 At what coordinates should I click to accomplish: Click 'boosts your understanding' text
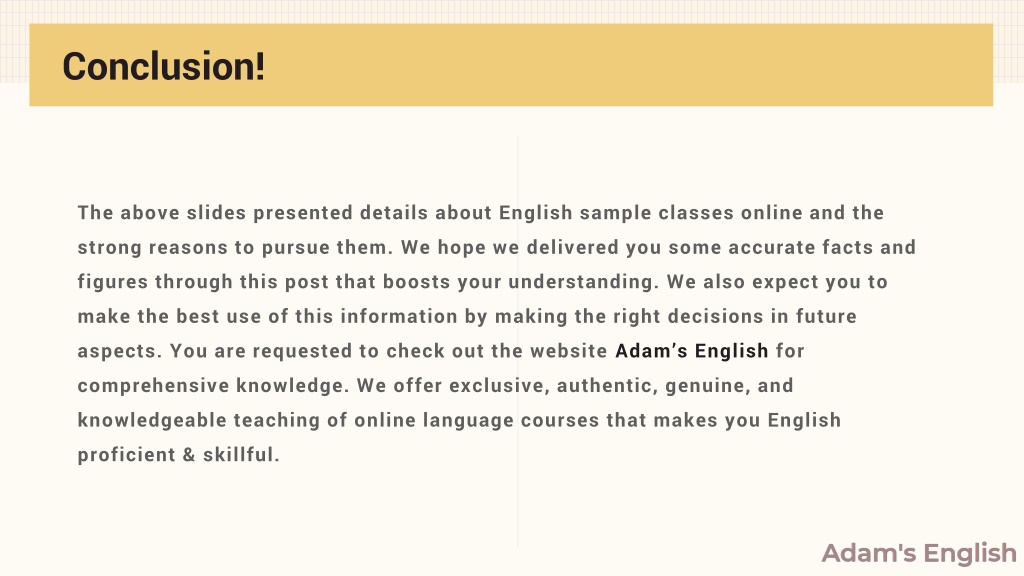click(518, 282)
